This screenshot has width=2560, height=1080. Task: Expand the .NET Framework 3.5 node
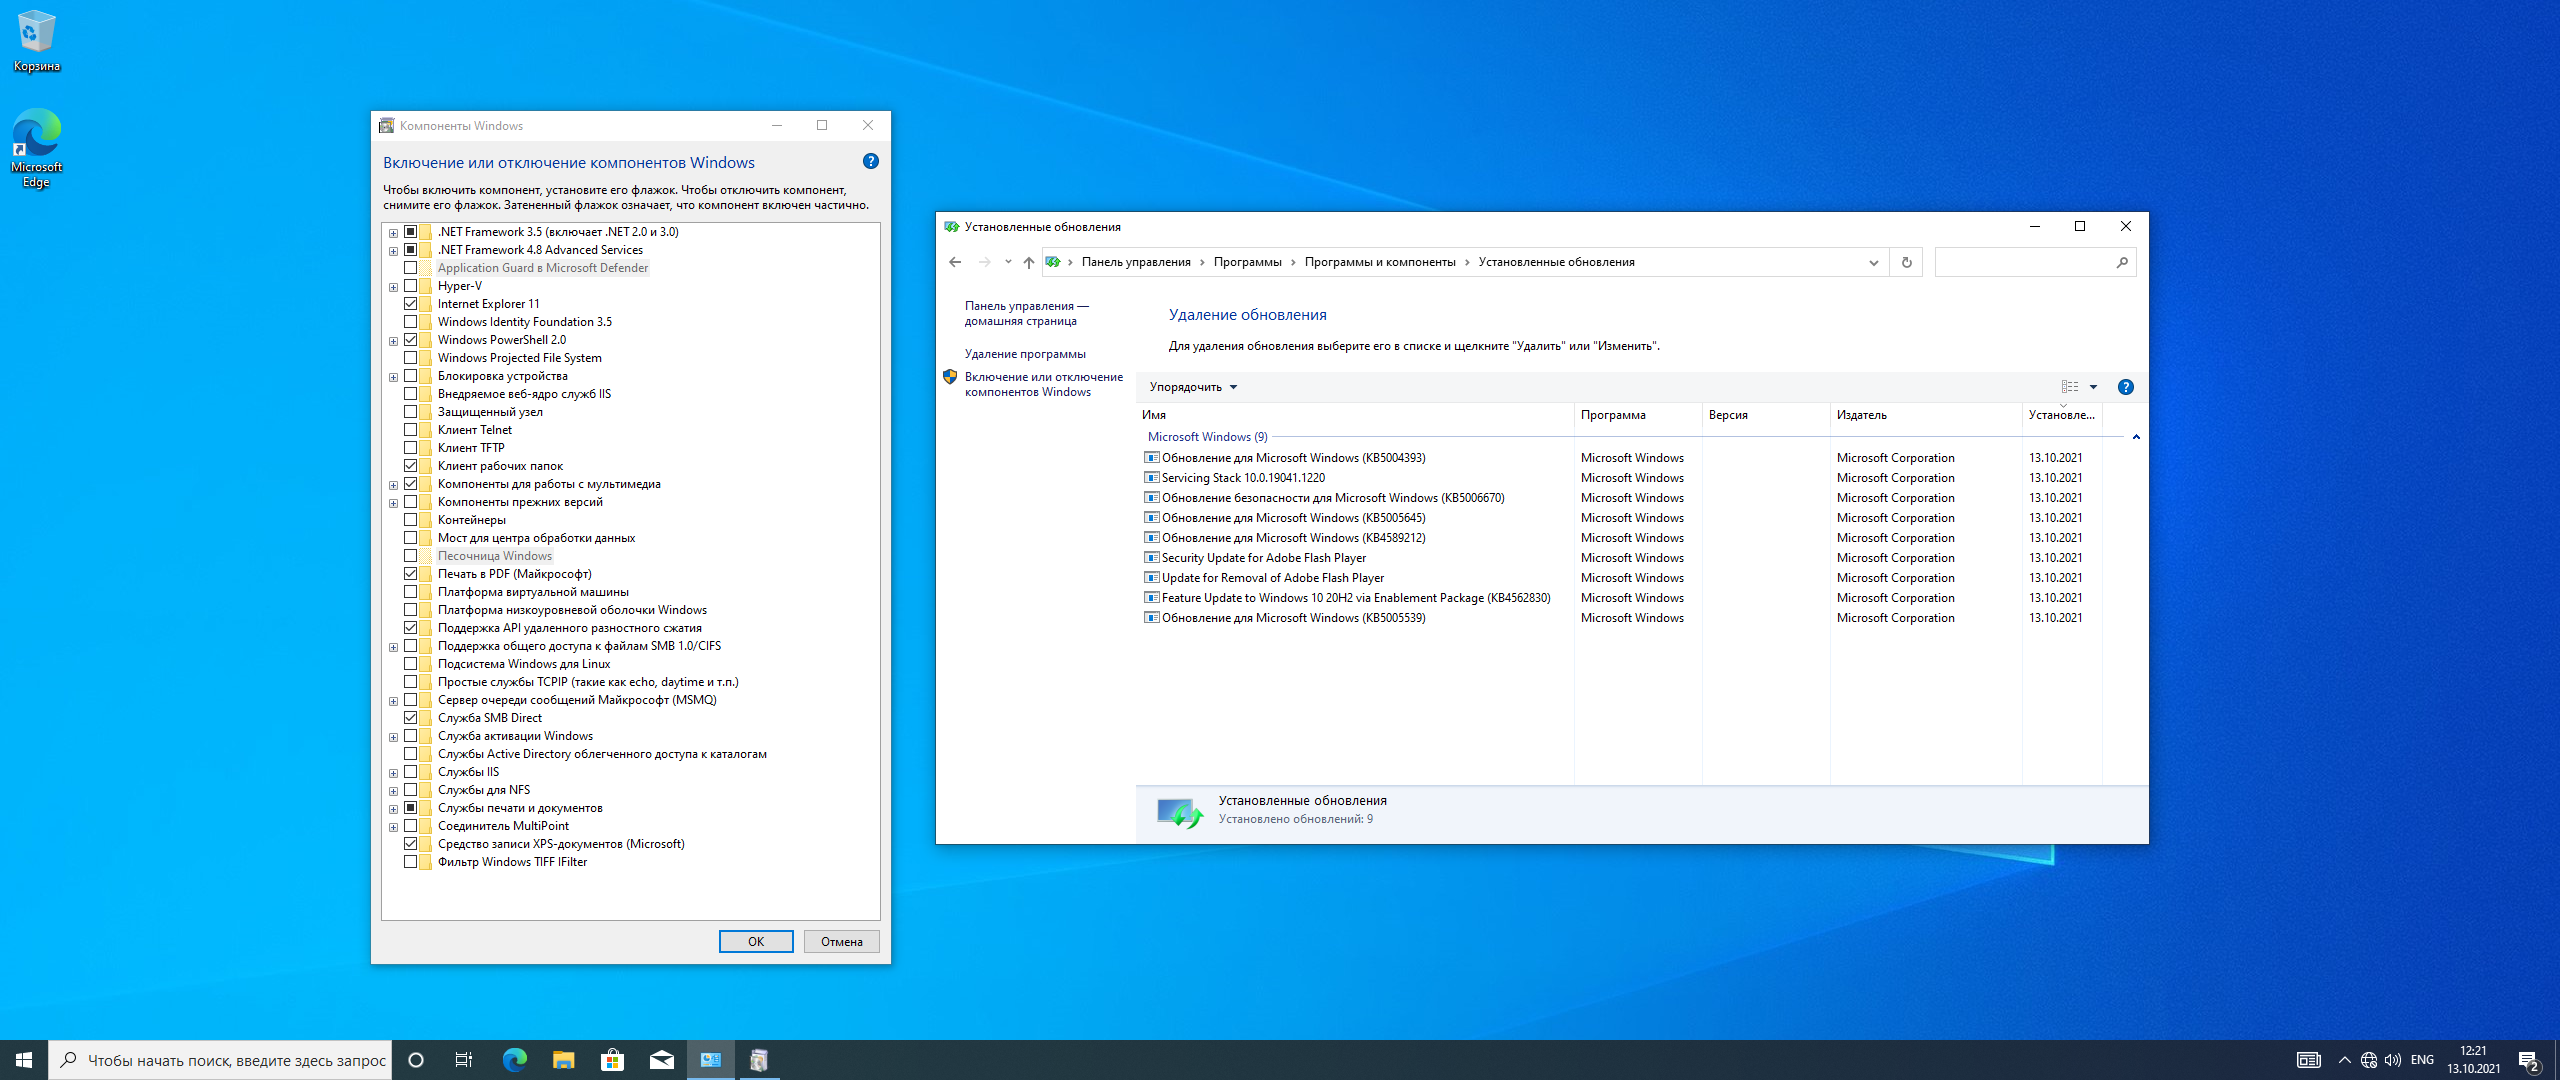point(393,233)
